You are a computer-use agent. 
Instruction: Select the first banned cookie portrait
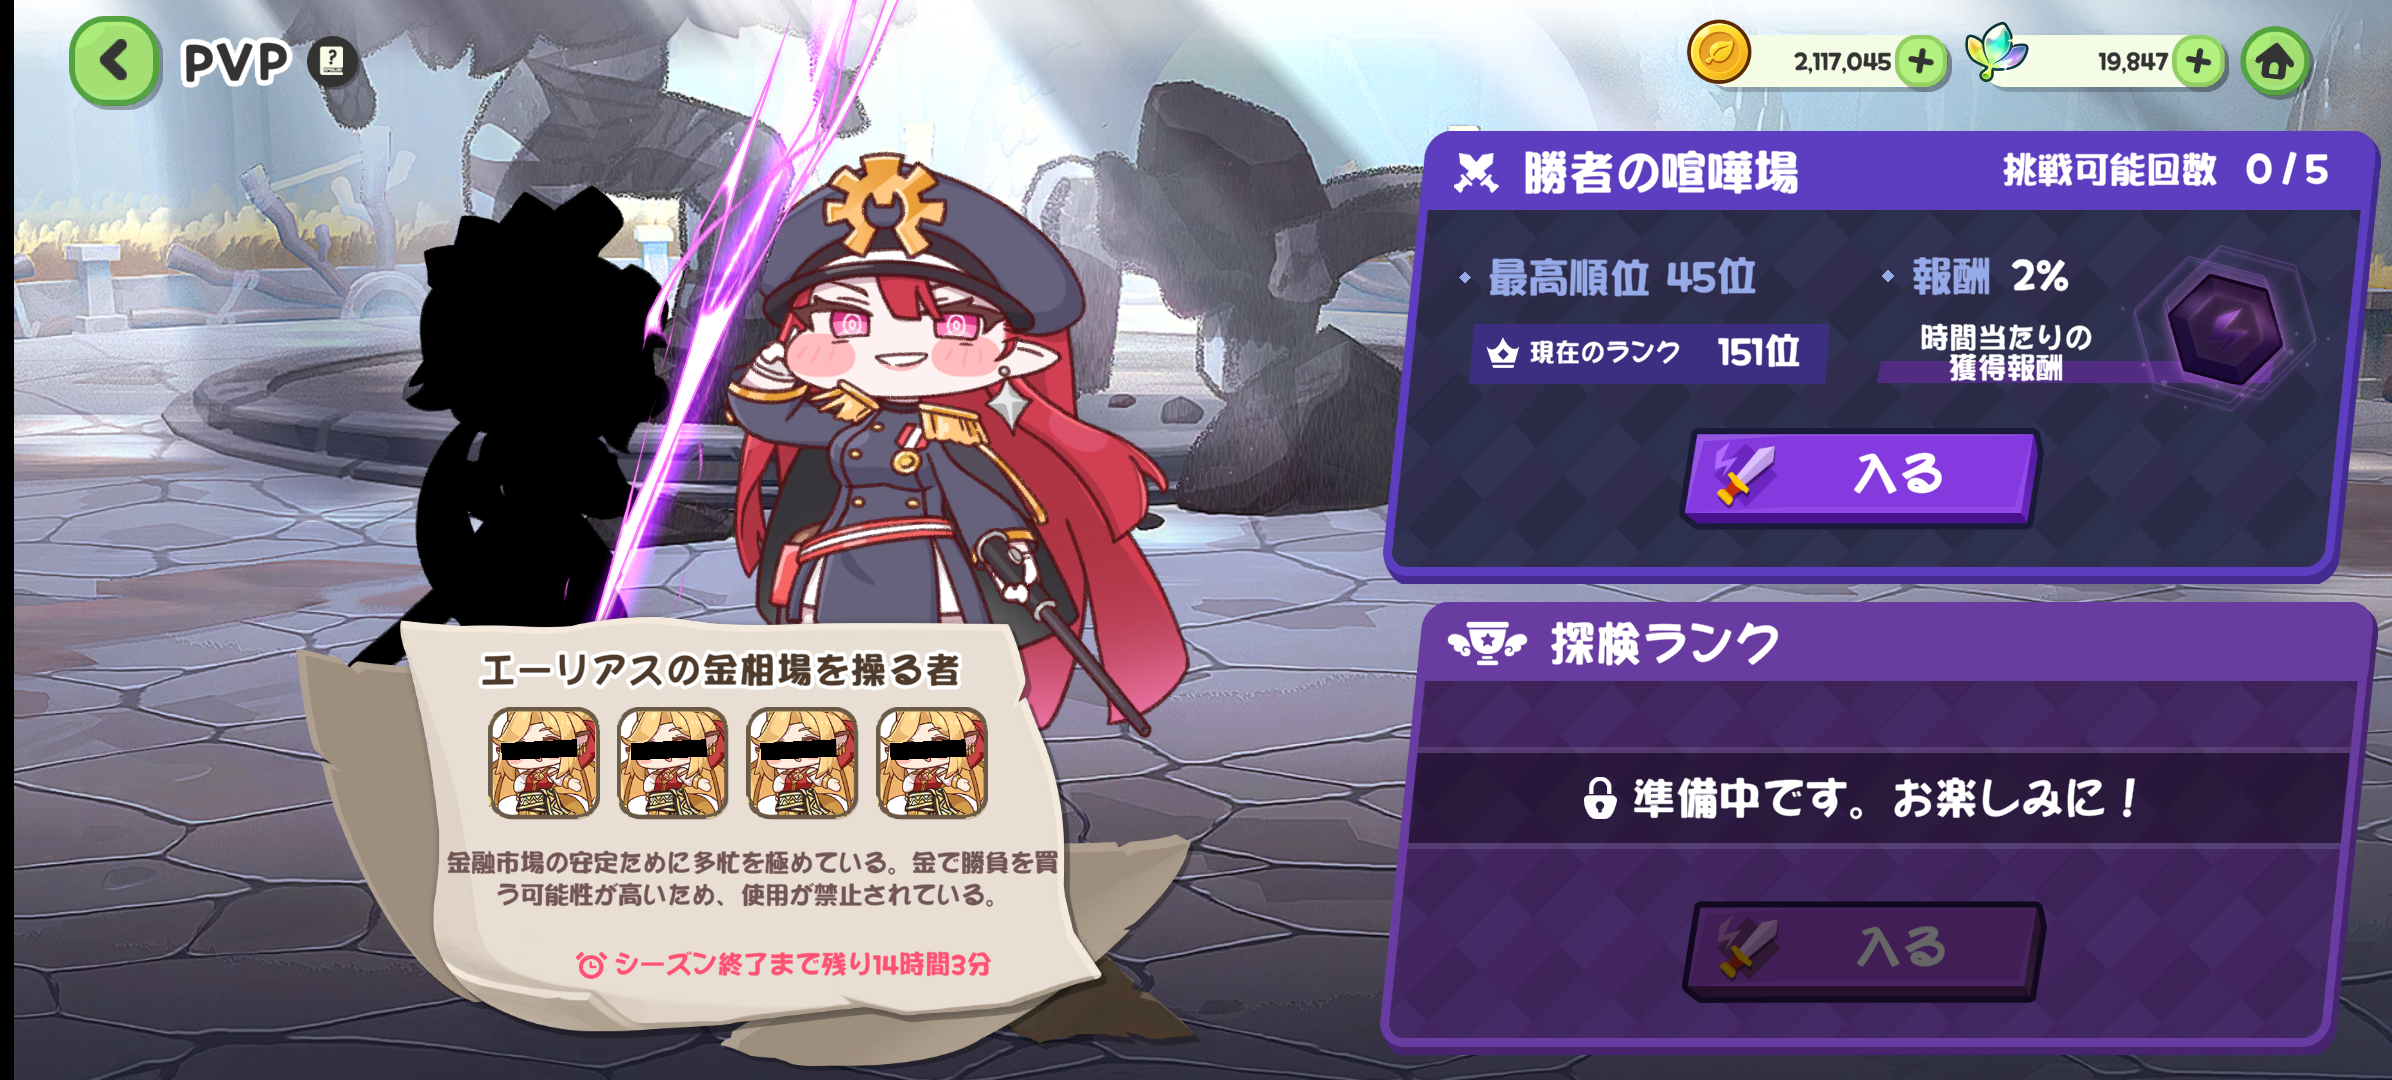[543, 762]
